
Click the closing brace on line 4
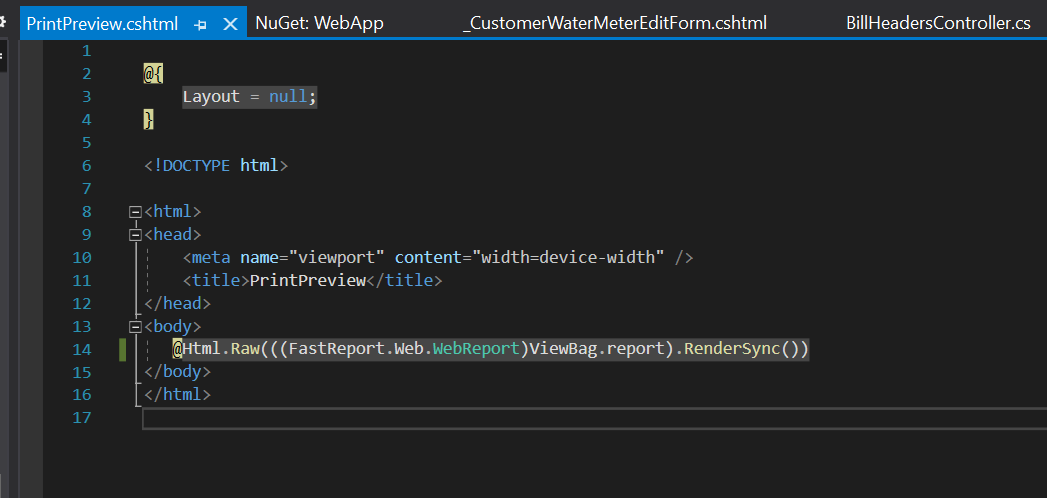pyautogui.click(x=149, y=119)
